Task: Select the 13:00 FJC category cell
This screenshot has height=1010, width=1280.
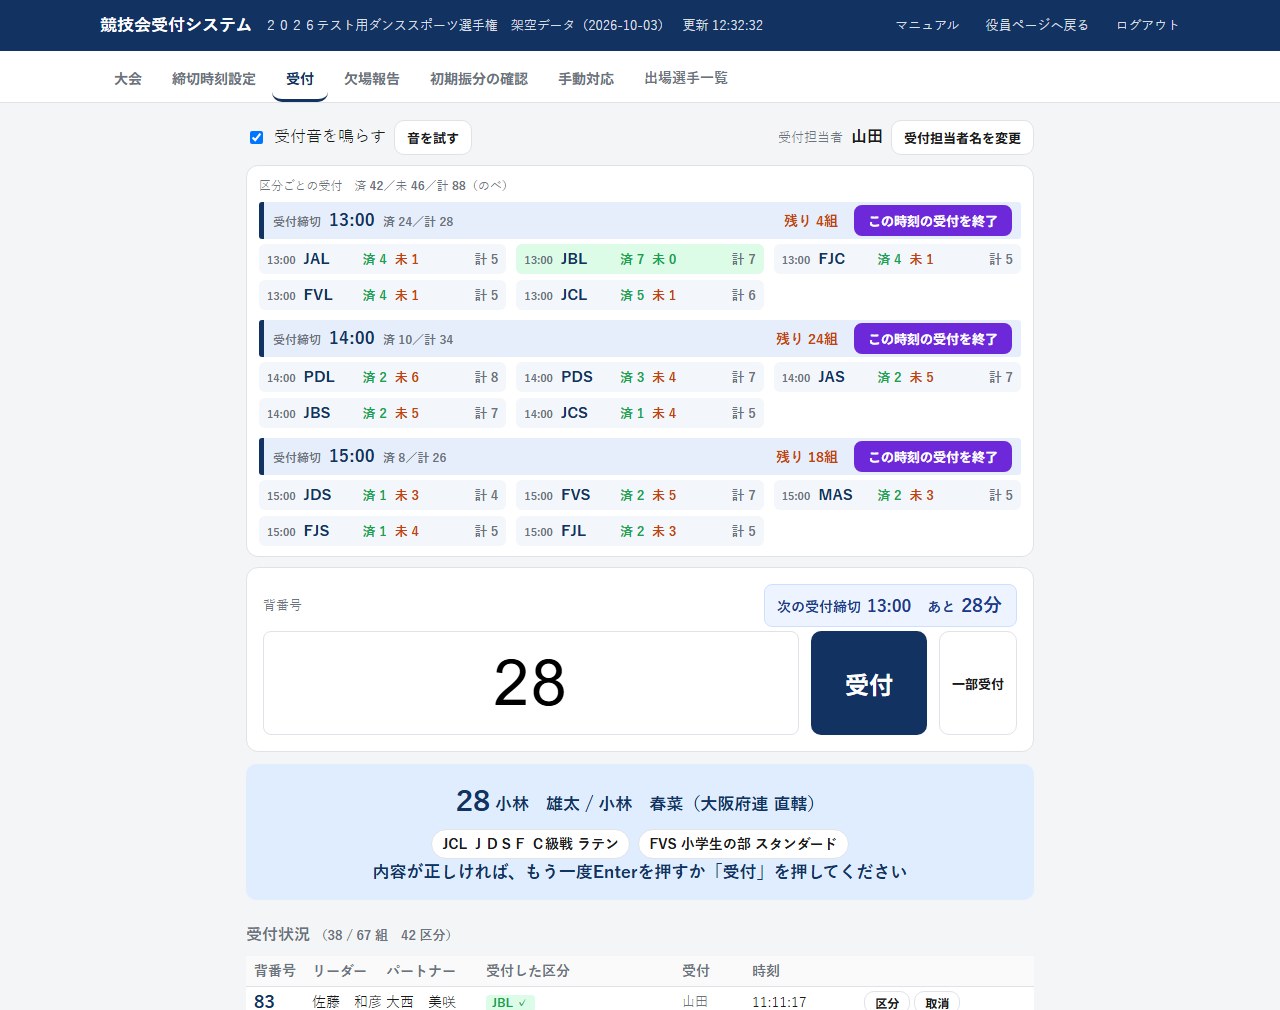Action: 897,259
